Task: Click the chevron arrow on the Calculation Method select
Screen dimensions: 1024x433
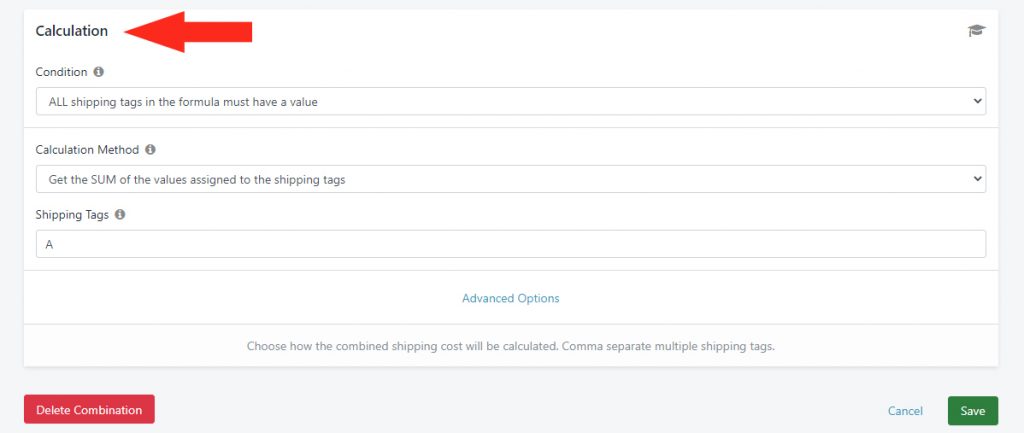Action: click(x=977, y=179)
